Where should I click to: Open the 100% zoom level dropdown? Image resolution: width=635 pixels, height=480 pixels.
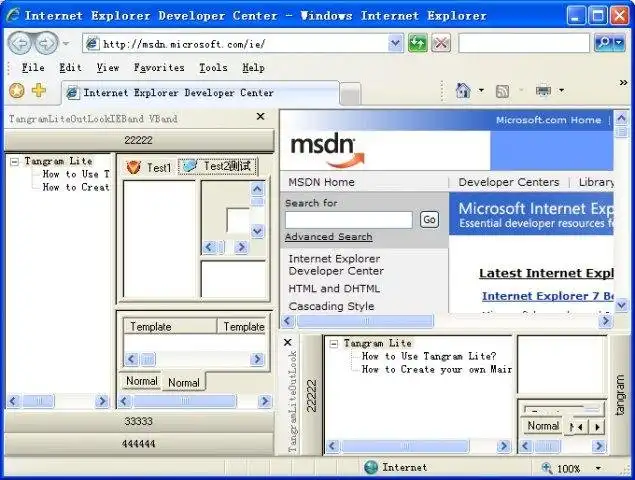coord(598,469)
